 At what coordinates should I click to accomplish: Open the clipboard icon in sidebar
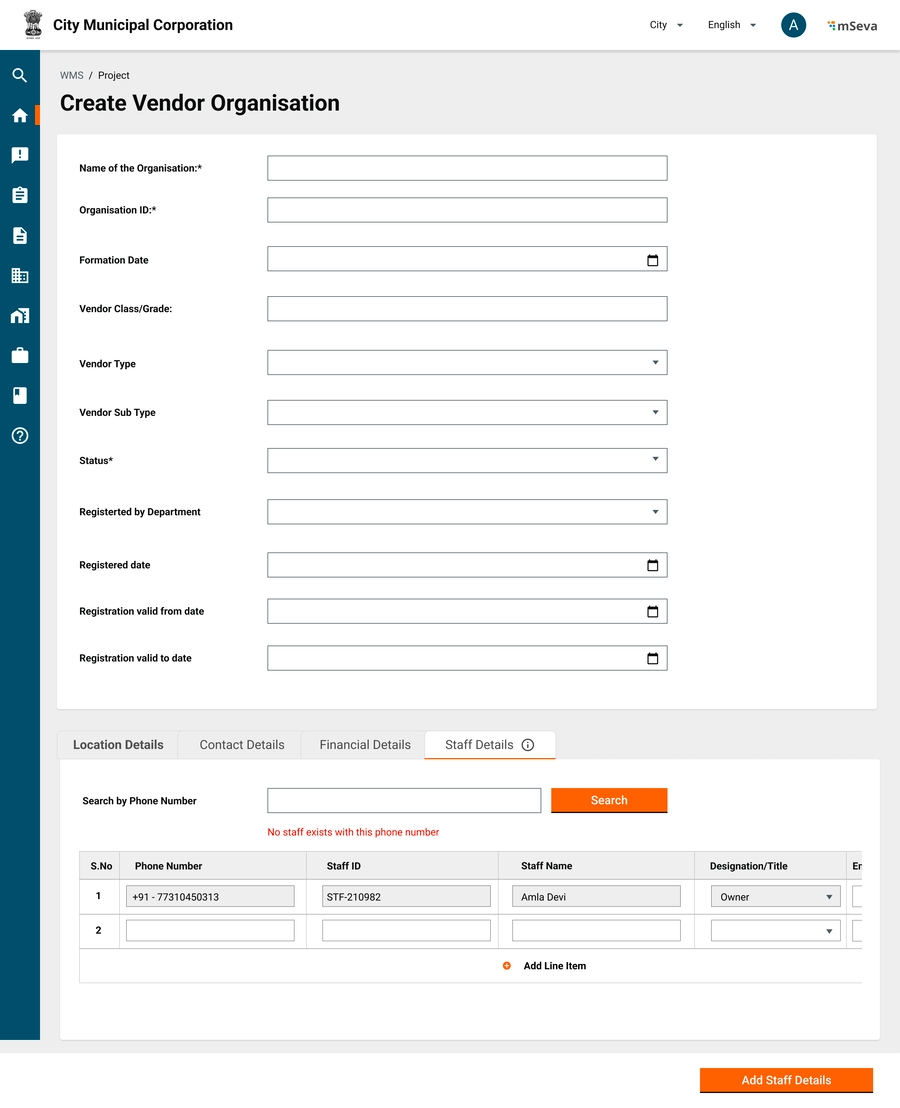(19, 195)
